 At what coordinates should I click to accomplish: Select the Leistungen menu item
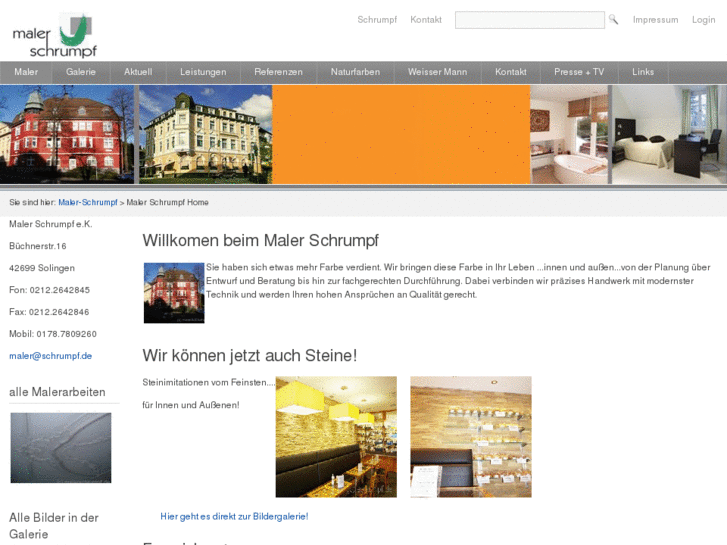[x=203, y=72]
